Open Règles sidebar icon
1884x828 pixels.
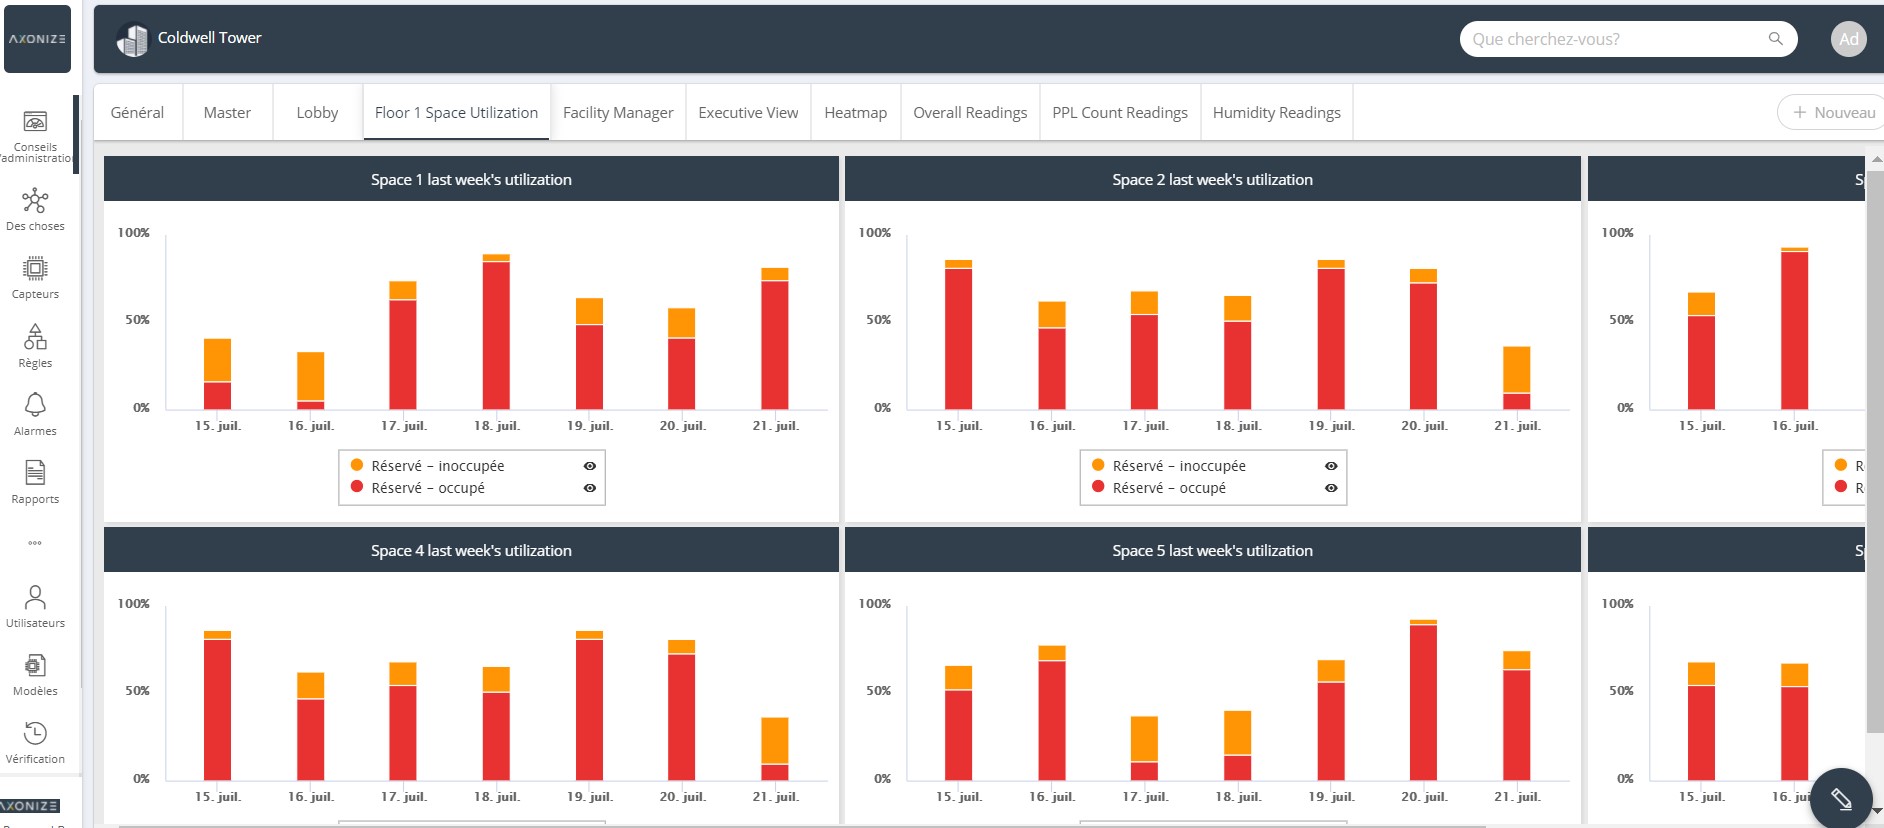(x=35, y=336)
